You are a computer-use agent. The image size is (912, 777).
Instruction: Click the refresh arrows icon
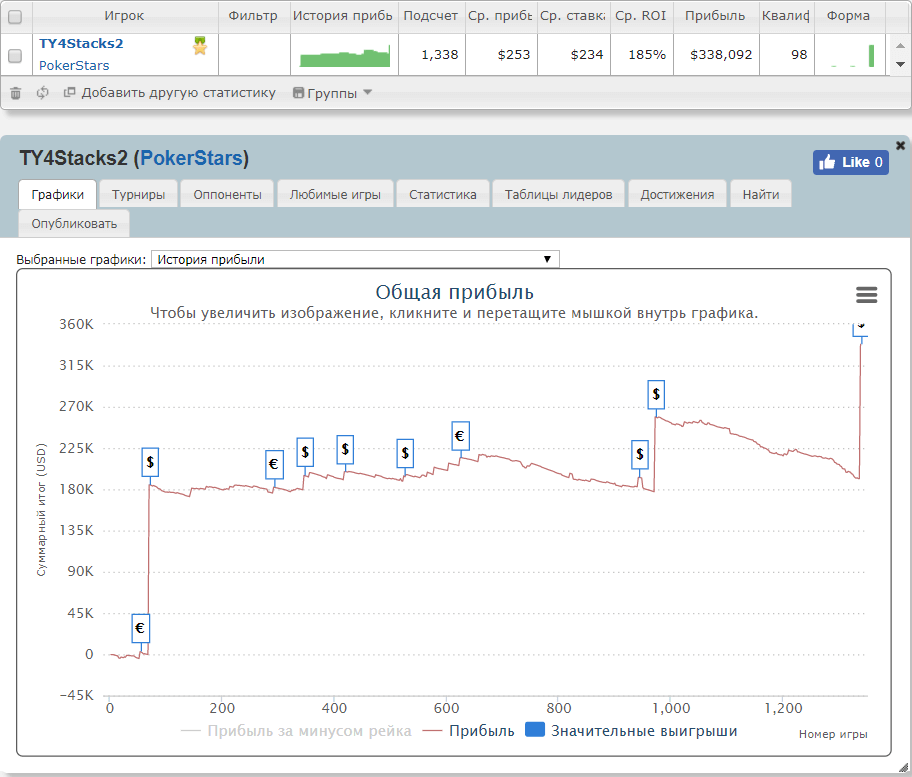42,93
